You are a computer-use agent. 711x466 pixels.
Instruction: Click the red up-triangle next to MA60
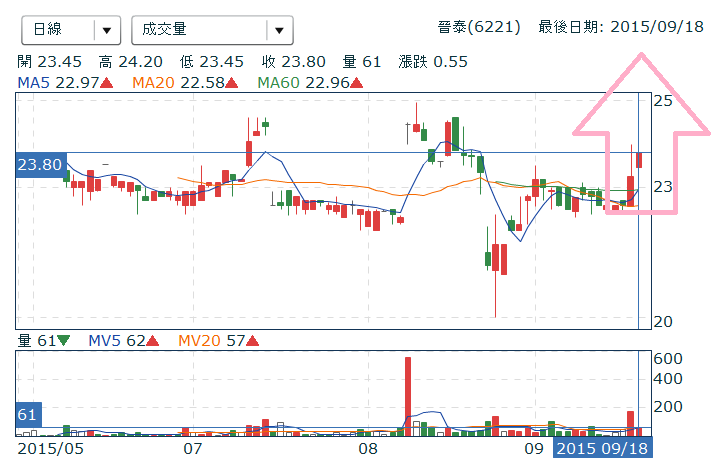click(x=356, y=83)
